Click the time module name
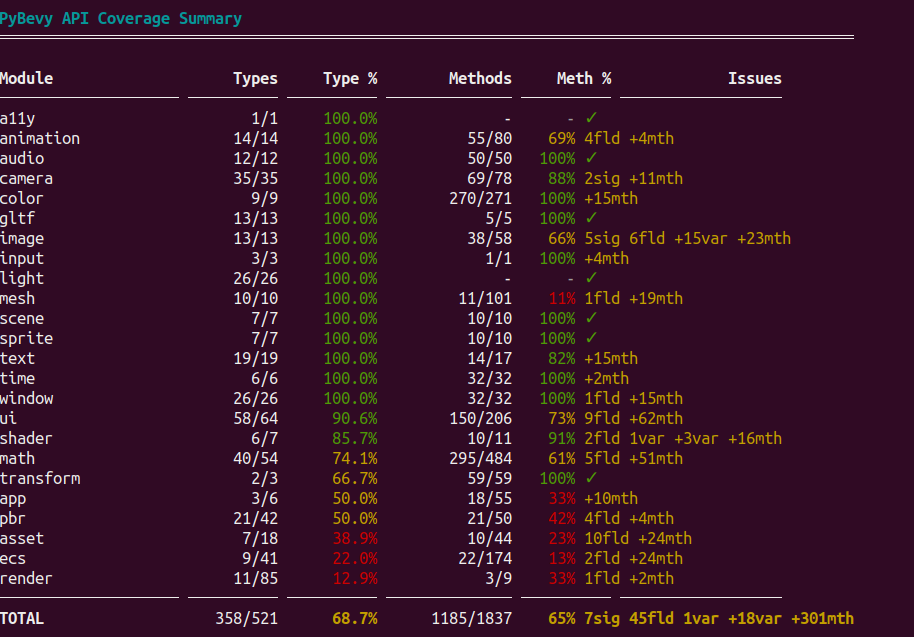Image resolution: width=914 pixels, height=637 pixels. 17,379
